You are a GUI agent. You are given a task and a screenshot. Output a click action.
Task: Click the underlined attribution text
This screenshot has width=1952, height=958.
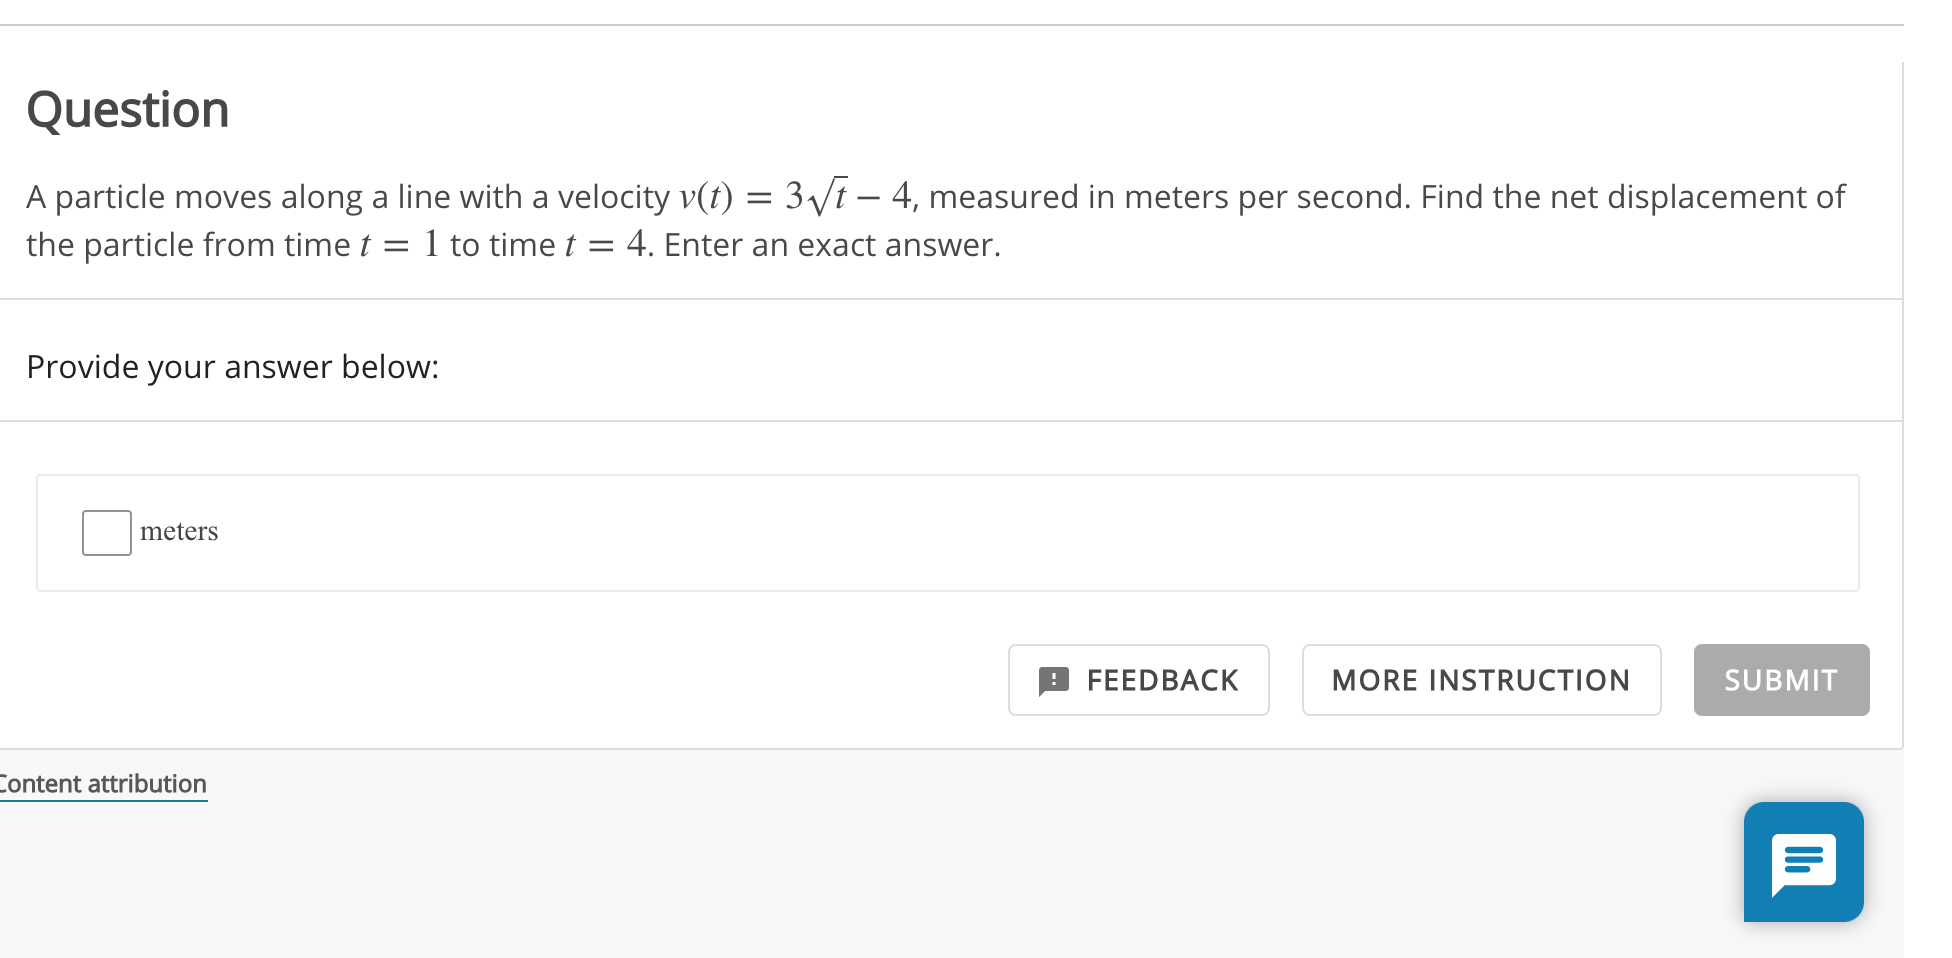click(103, 783)
